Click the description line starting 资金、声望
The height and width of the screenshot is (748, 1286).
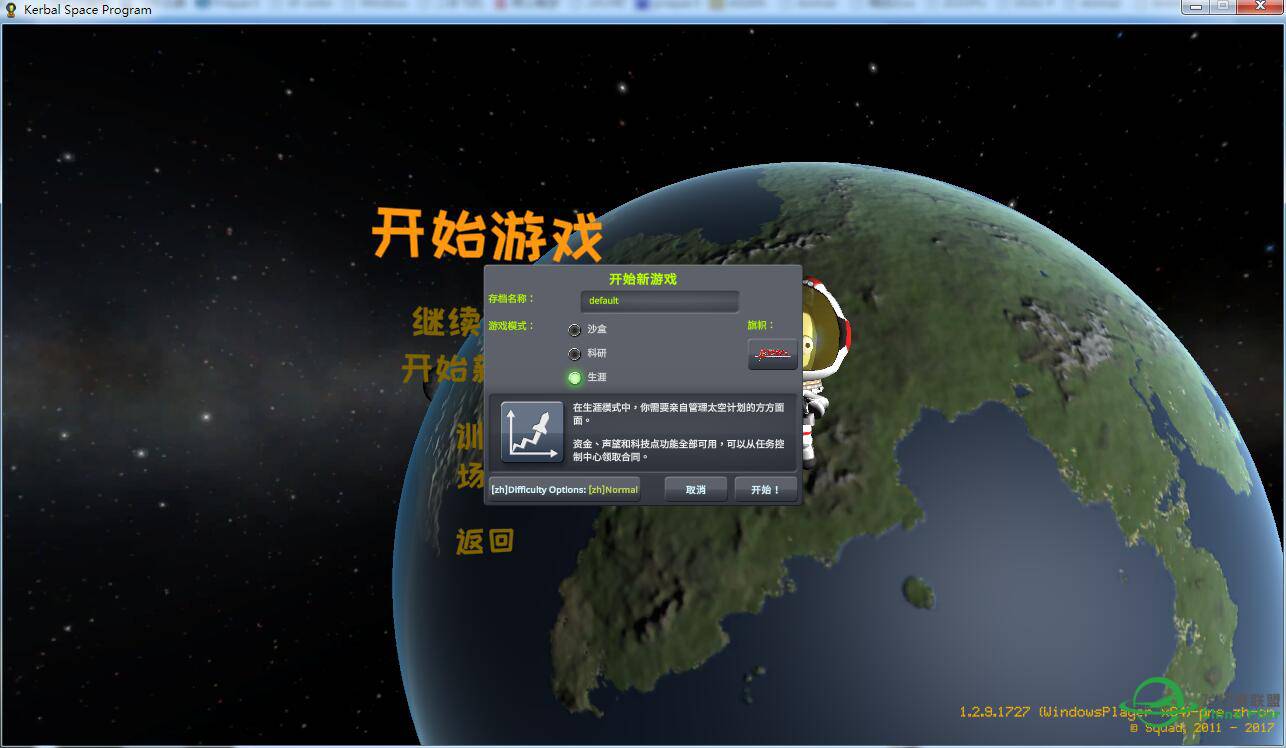click(x=679, y=450)
